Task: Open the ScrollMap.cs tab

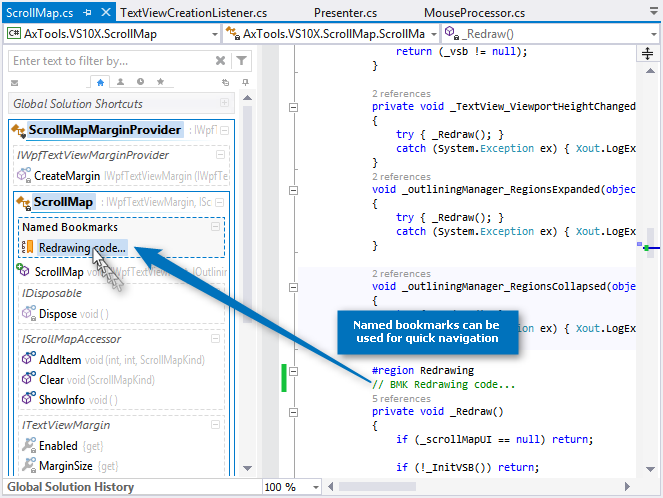Action: pyautogui.click(x=39, y=13)
